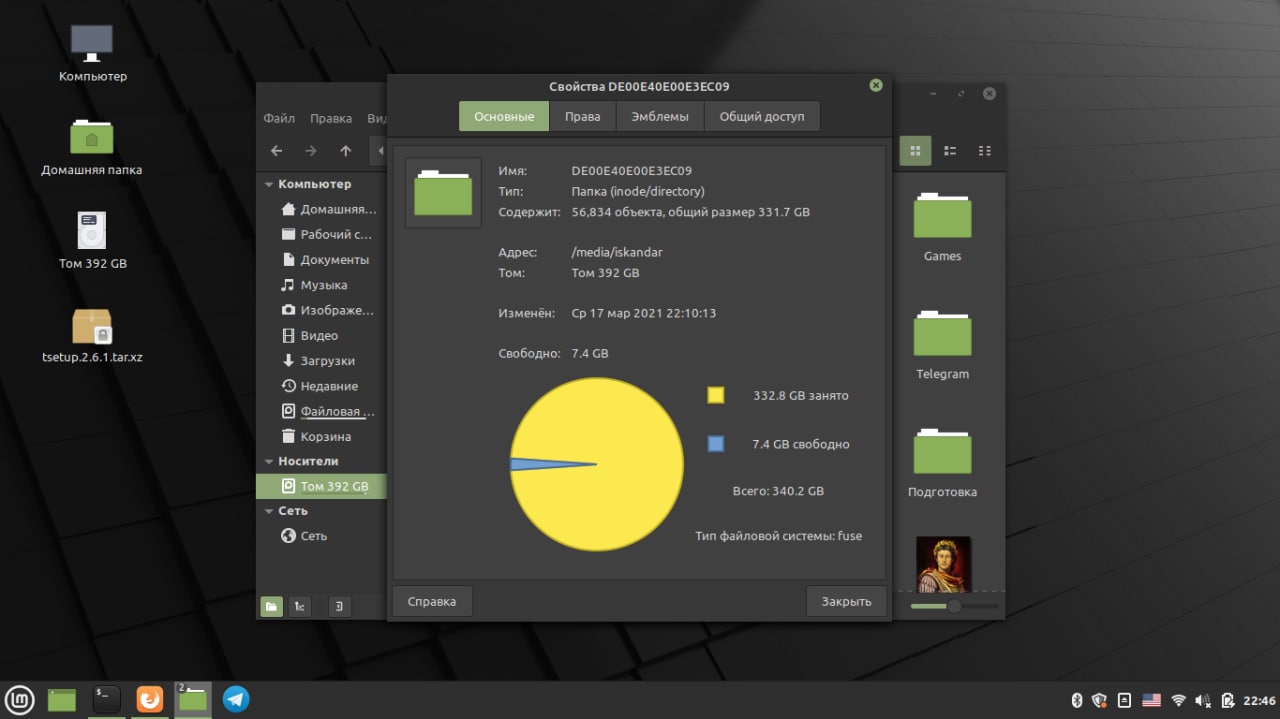The image size is (1280, 719).
Task: Switch to the Общий доступ tab
Action: [x=762, y=116]
